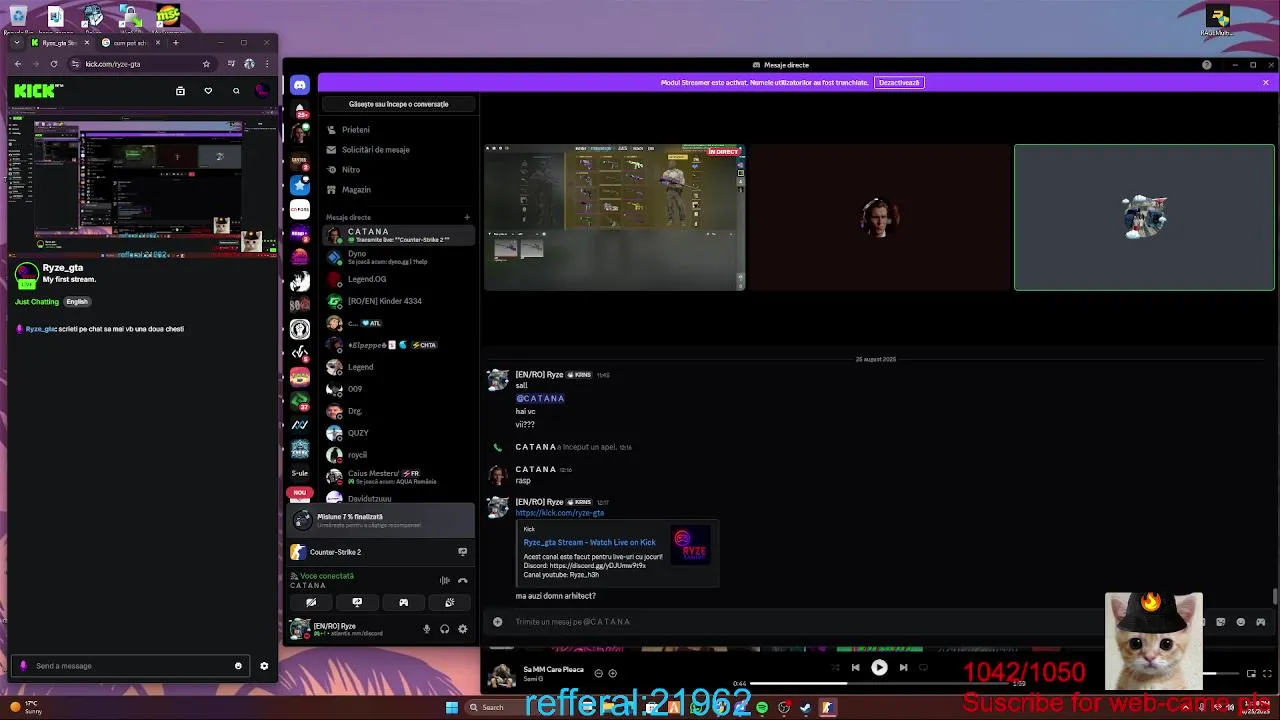Open the soundboard button in voice panel
This screenshot has height=720, width=1280.
449,602
